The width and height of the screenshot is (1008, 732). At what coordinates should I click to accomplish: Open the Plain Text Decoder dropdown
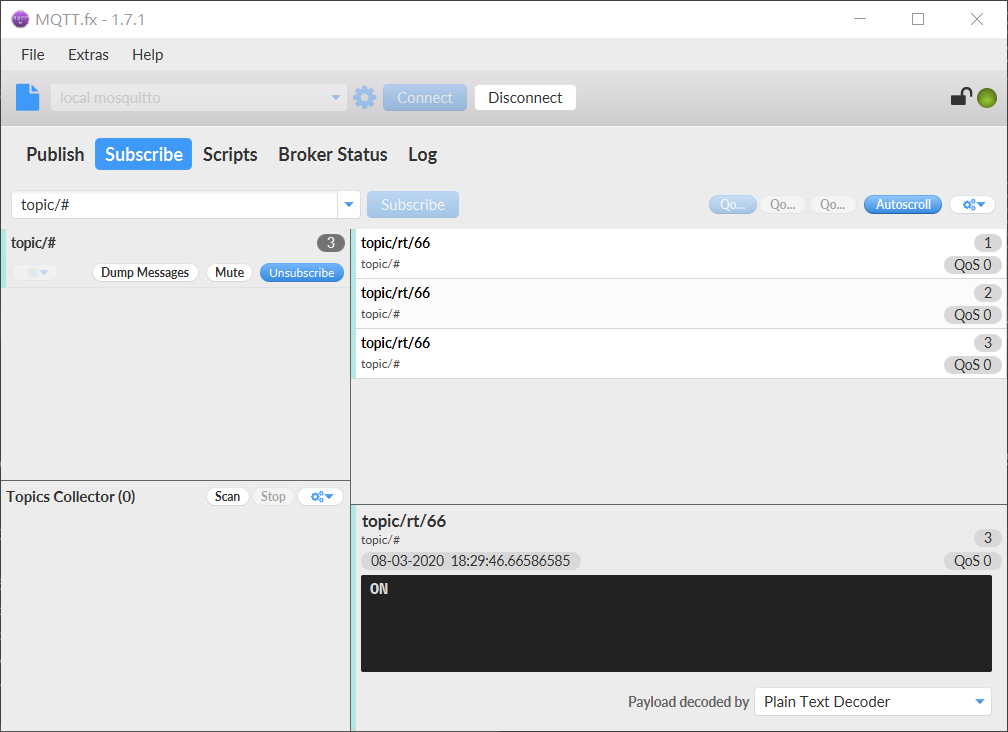873,702
